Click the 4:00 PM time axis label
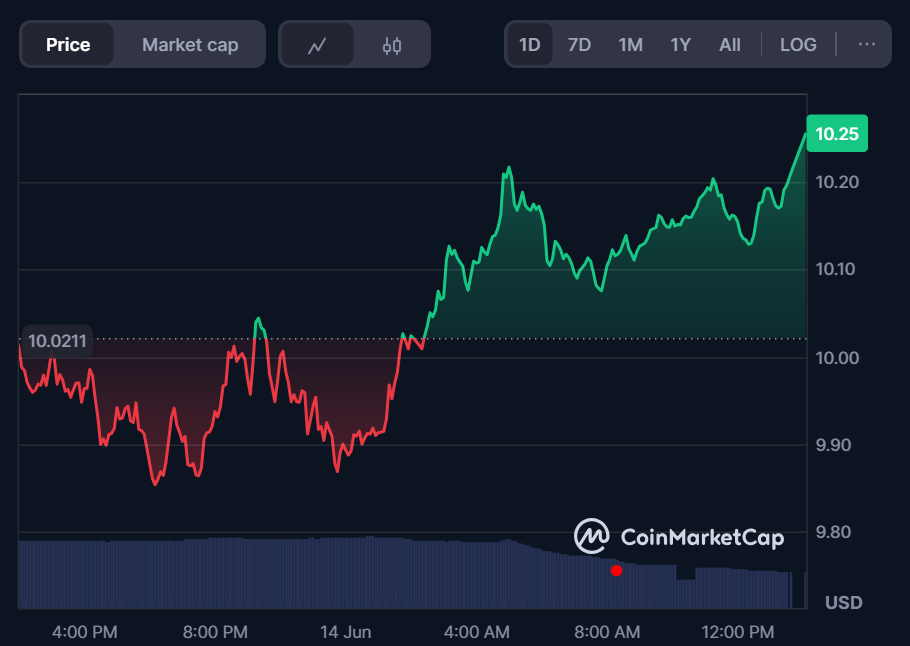The height and width of the screenshot is (646, 910). [84, 632]
